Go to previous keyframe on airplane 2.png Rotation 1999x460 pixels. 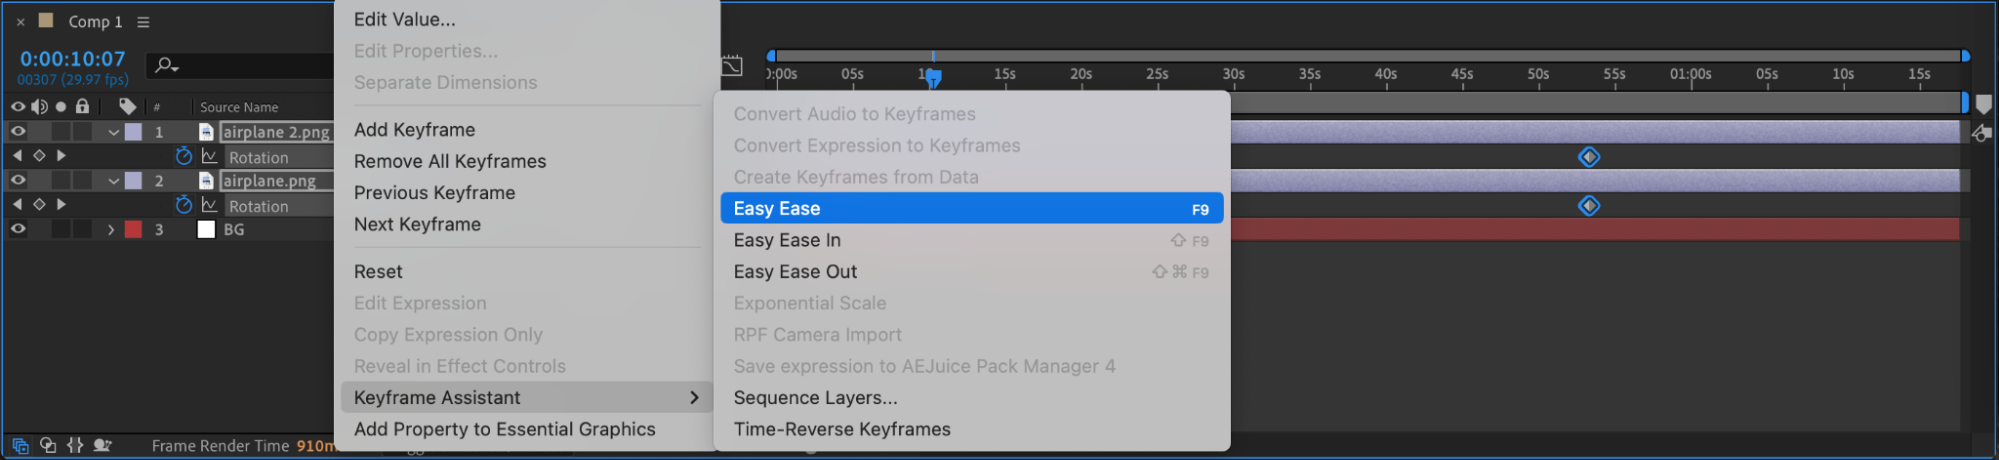click(17, 156)
